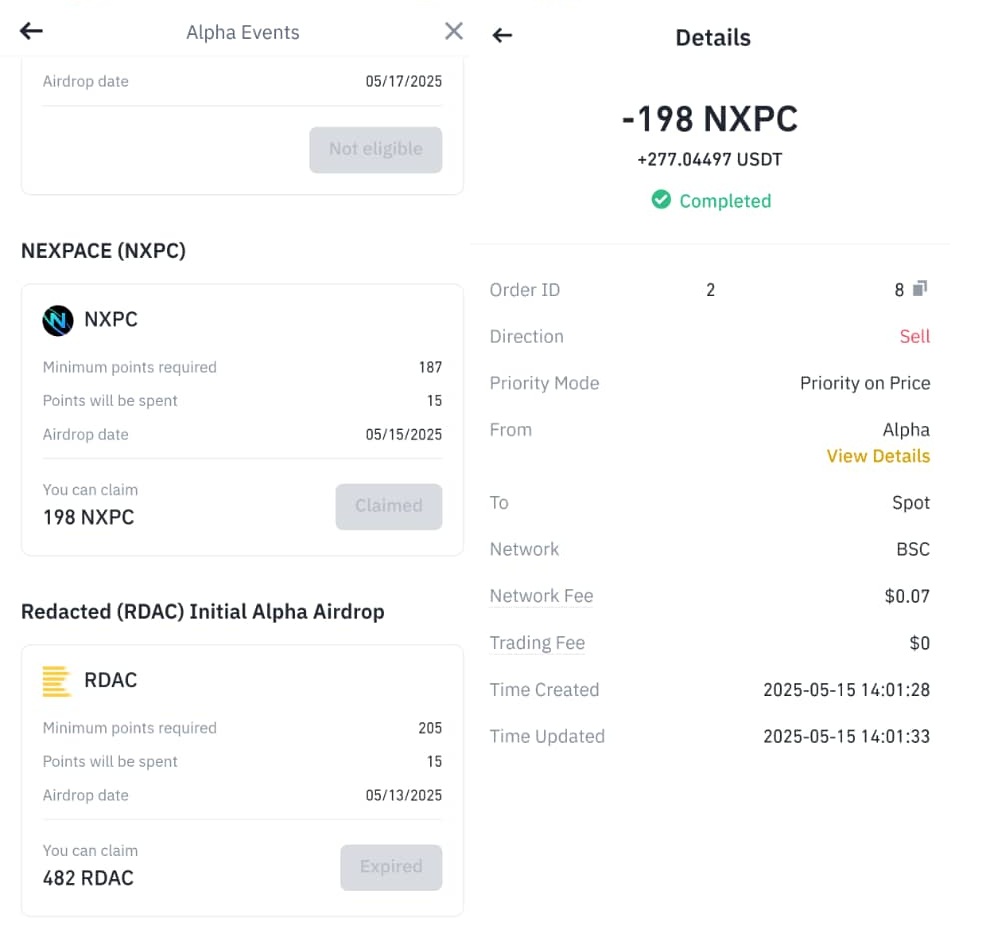Tap the -198 NXPC amount
Image resolution: width=984 pixels, height=935 pixels.
pyautogui.click(x=710, y=119)
